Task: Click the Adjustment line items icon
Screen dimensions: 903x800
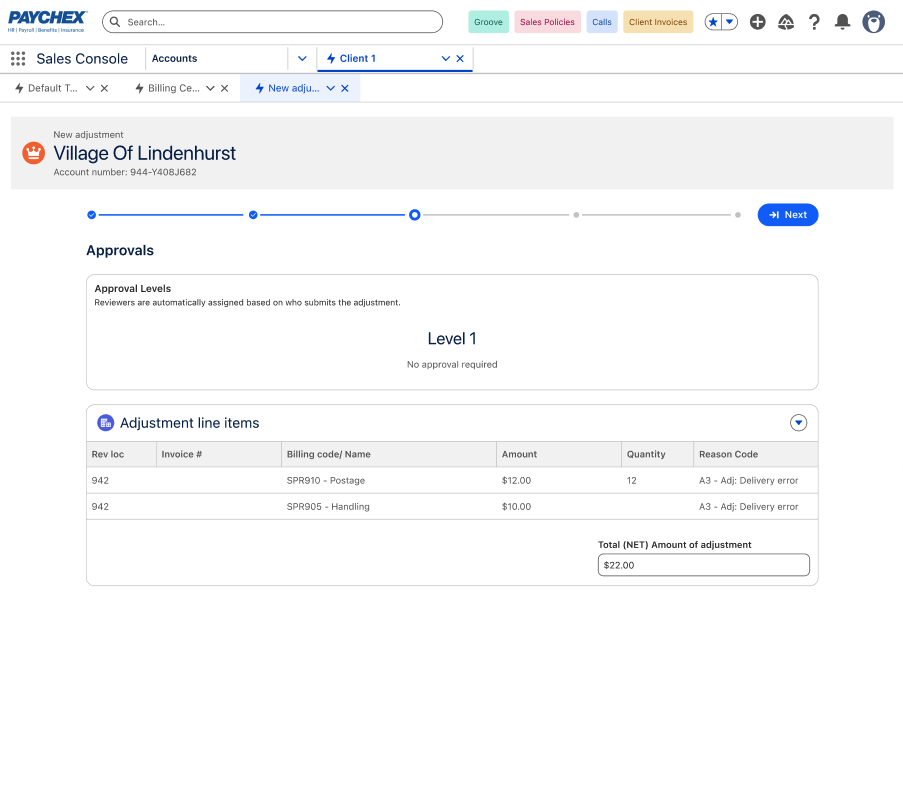Action: pos(105,423)
